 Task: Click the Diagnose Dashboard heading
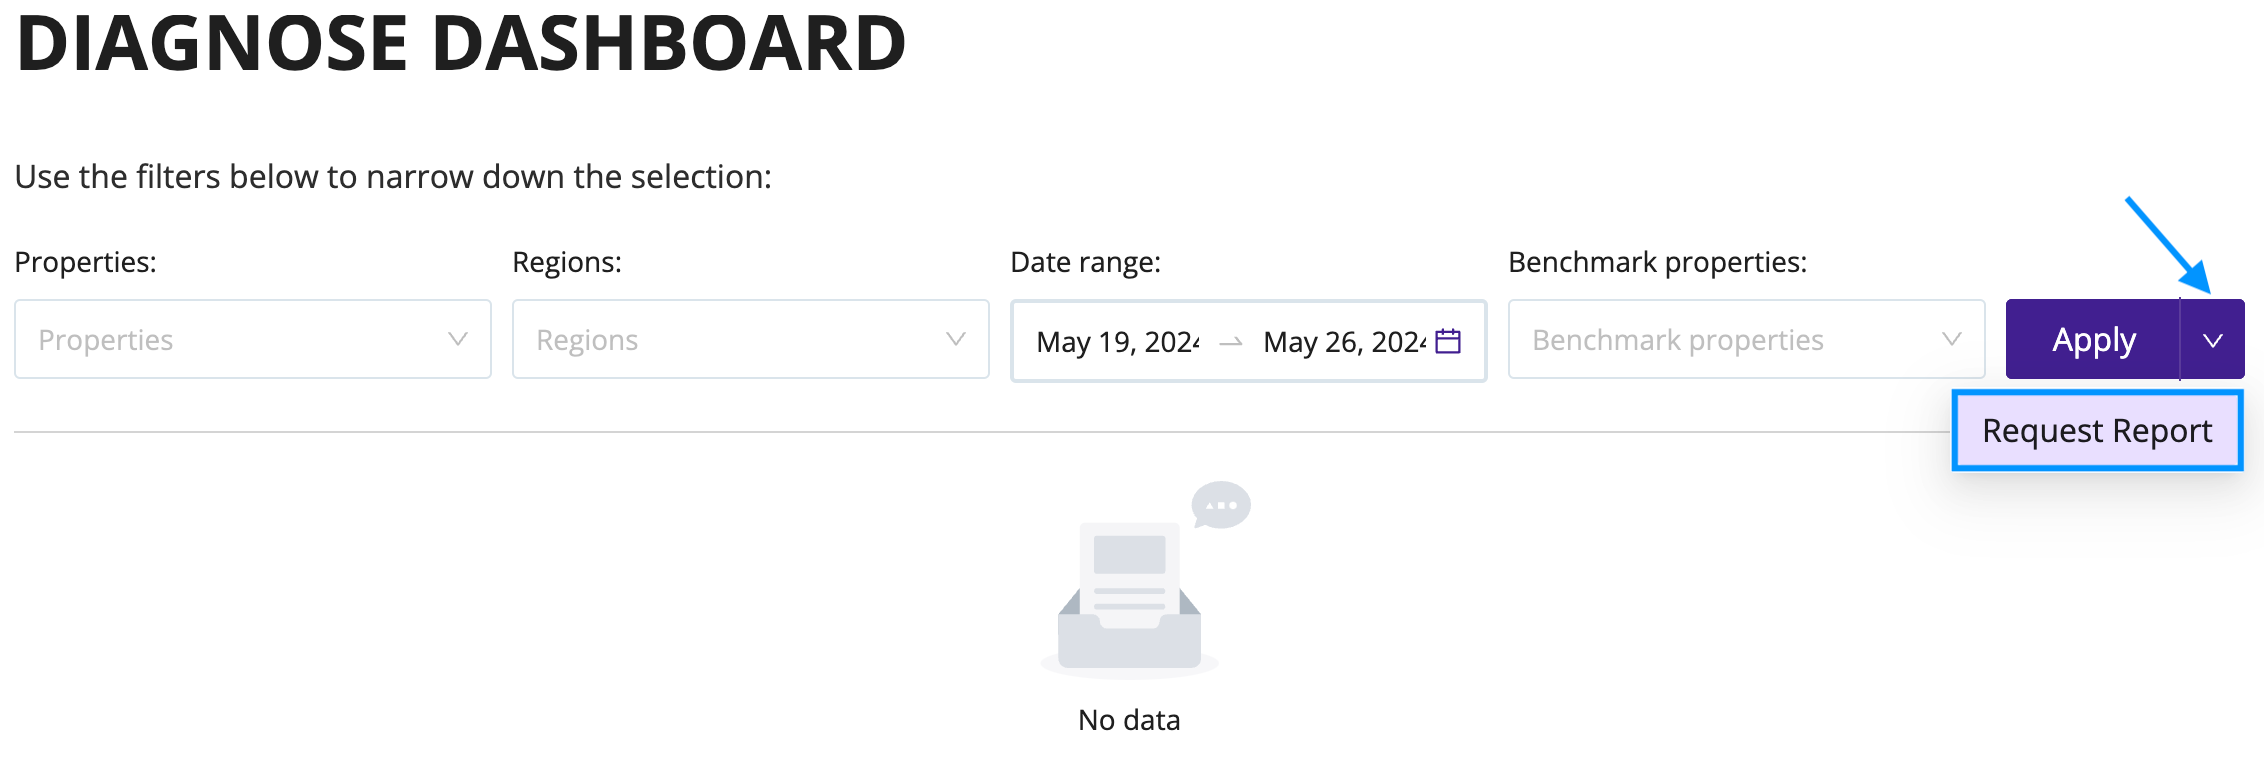[x=461, y=43]
